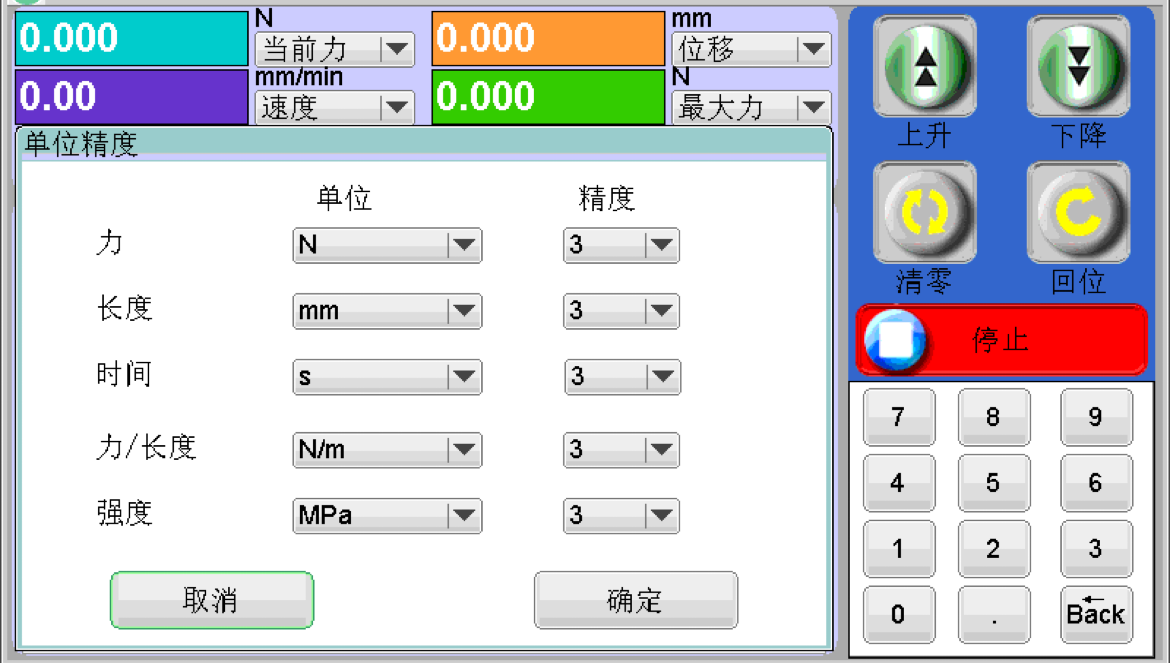The height and width of the screenshot is (663, 1170).
Task: Open the 当前力 channel dropdown
Action: point(335,50)
